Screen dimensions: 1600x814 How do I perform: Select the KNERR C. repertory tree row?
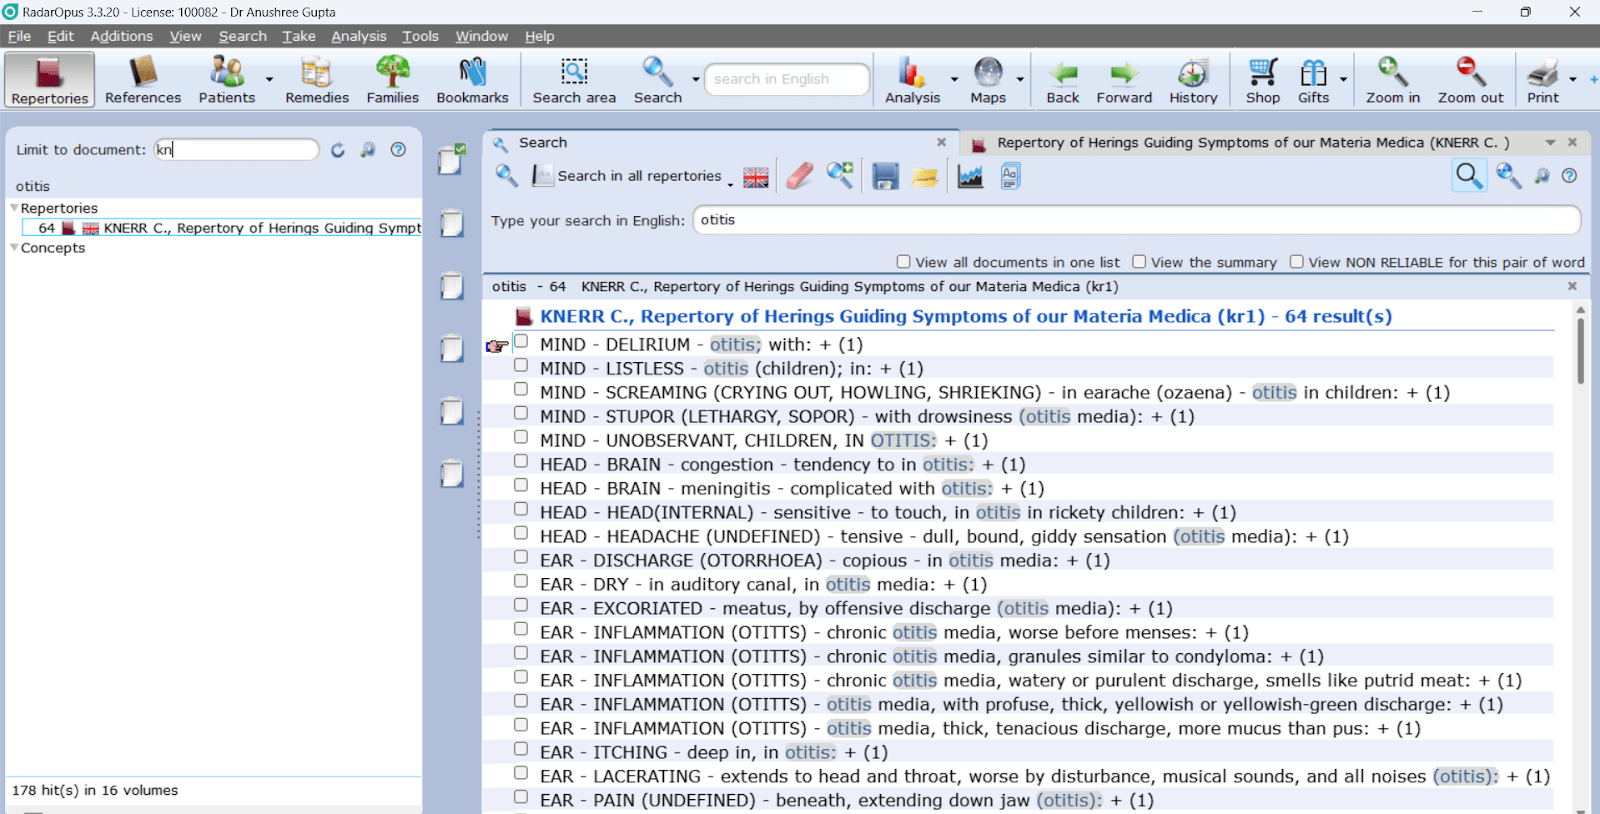(x=222, y=228)
